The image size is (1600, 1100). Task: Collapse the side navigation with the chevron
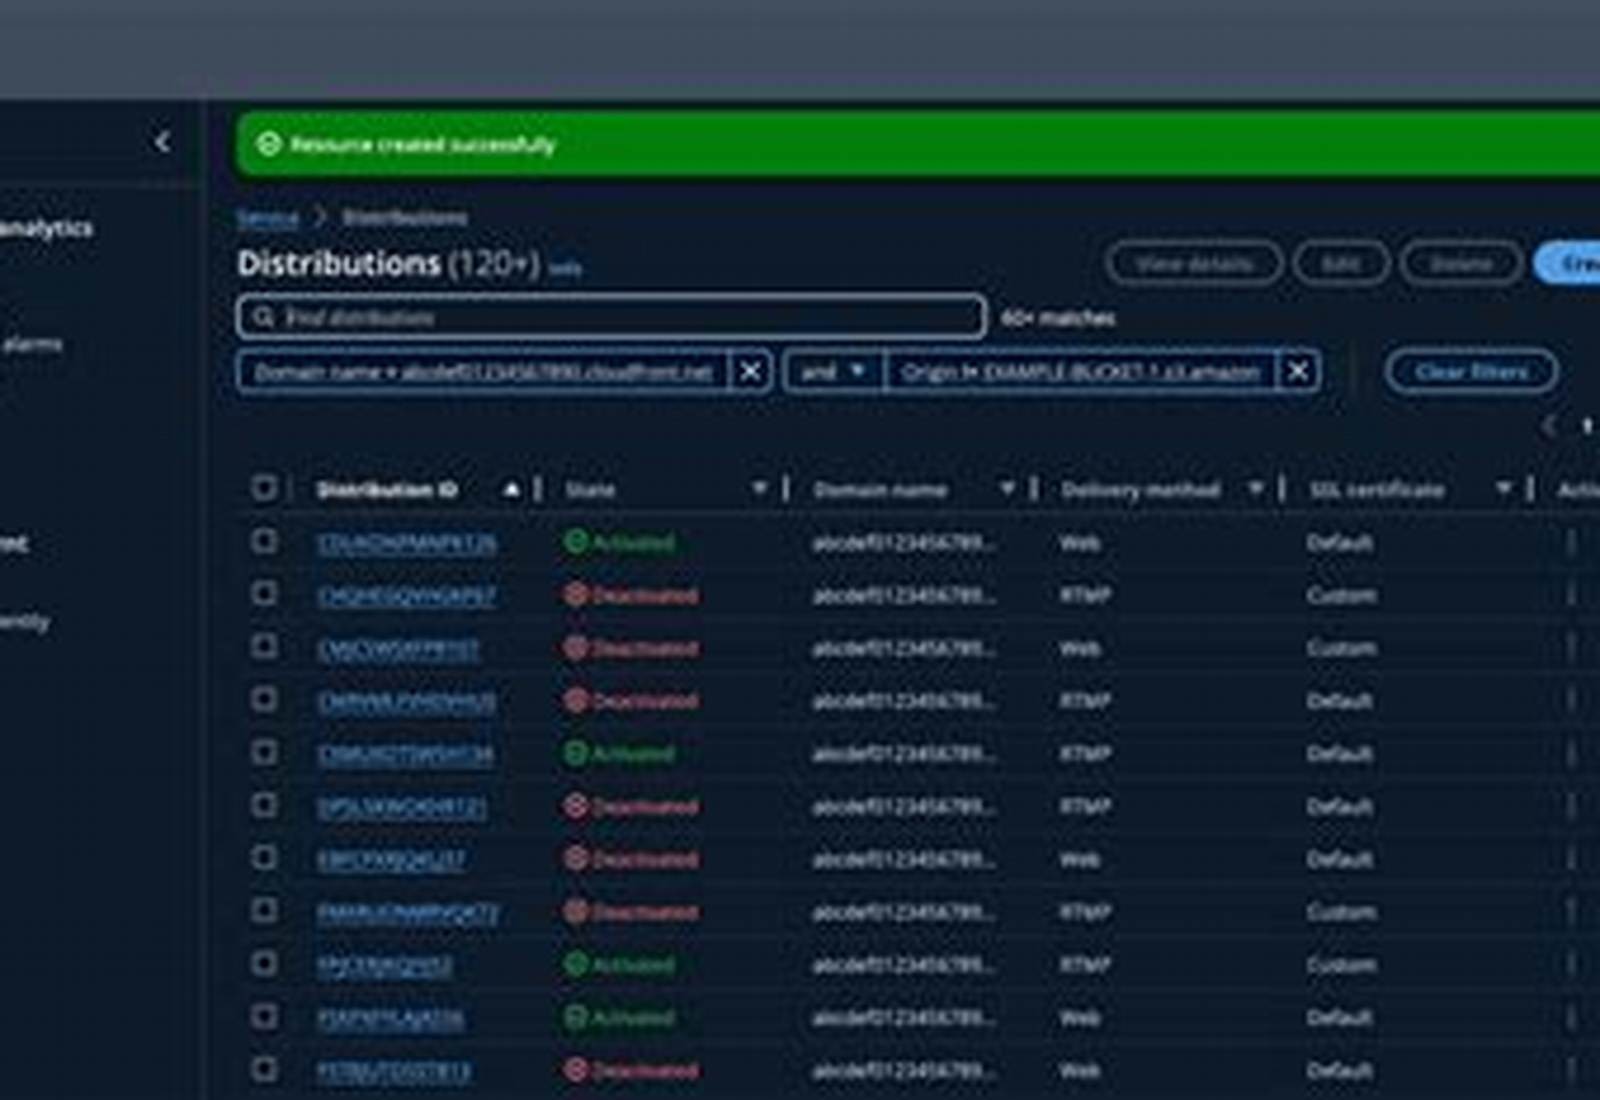[162, 142]
